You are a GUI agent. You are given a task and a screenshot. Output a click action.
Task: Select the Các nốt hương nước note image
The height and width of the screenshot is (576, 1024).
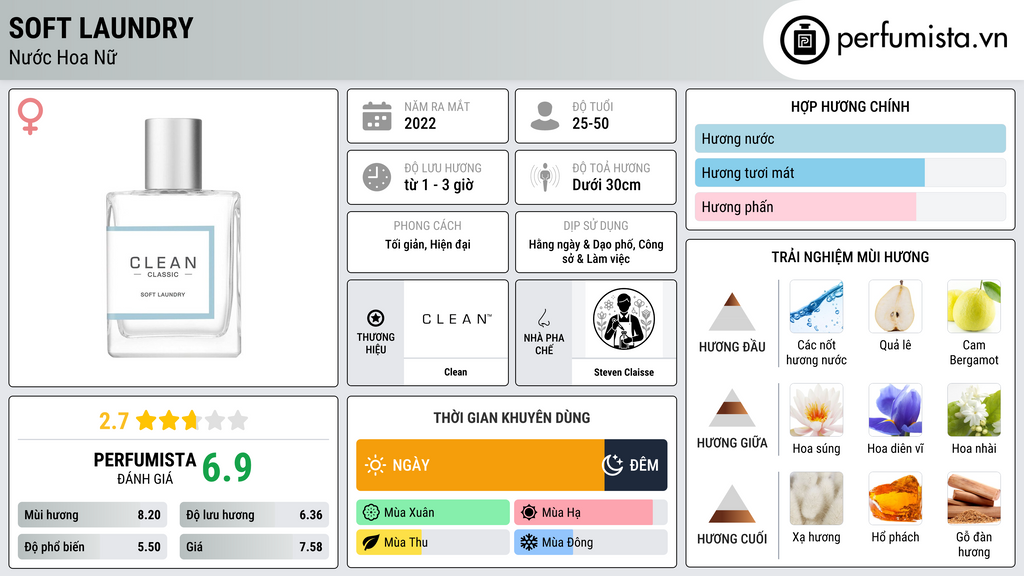point(816,306)
